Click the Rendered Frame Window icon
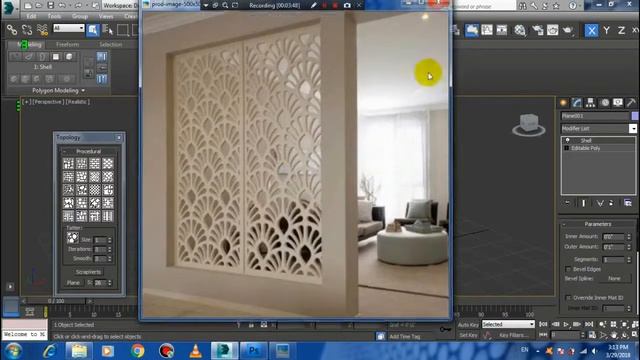Viewport: 640px width, 360px height. tap(553, 30)
